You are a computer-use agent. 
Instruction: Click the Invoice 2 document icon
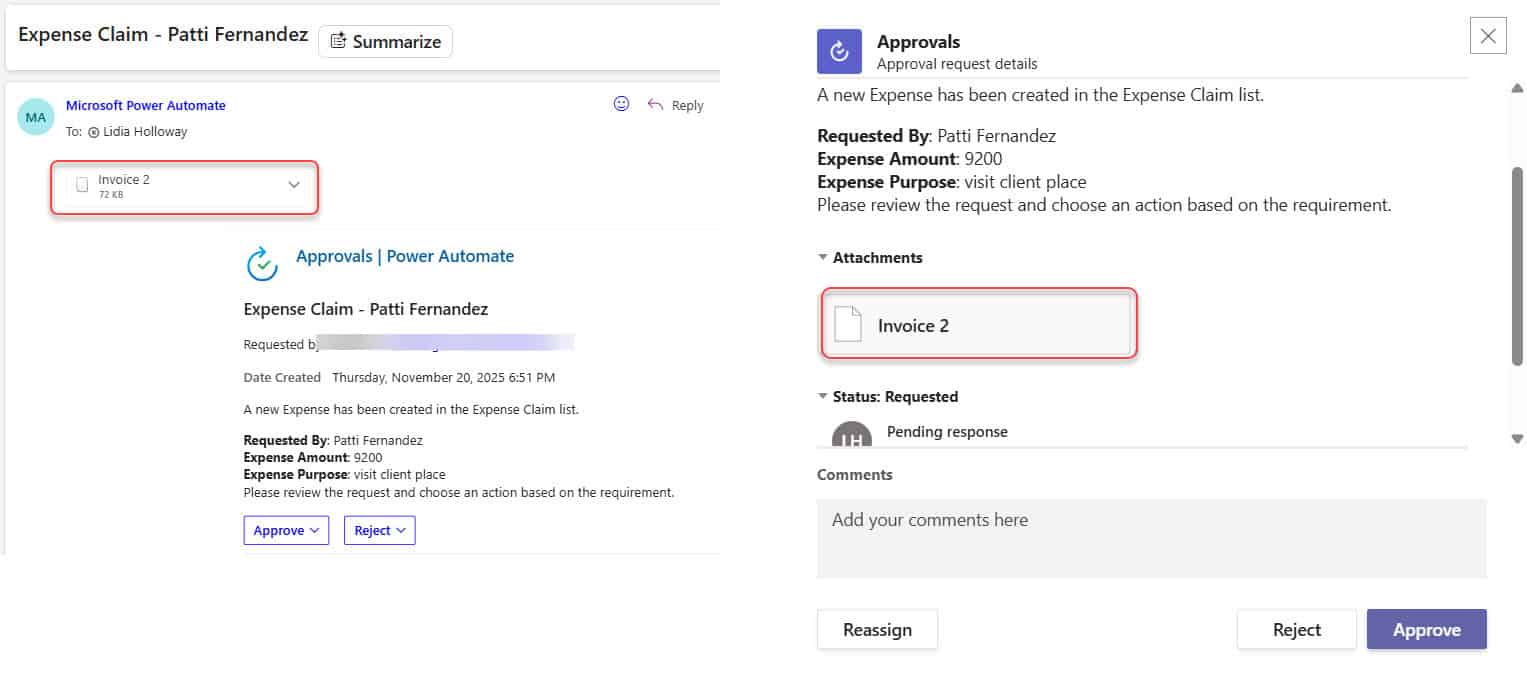(x=848, y=323)
